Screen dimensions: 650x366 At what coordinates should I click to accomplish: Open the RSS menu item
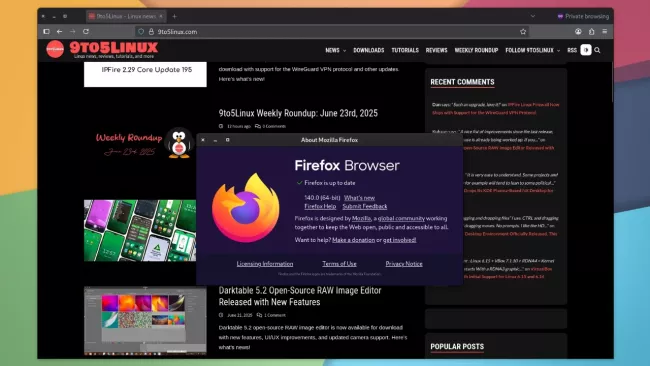coord(572,50)
